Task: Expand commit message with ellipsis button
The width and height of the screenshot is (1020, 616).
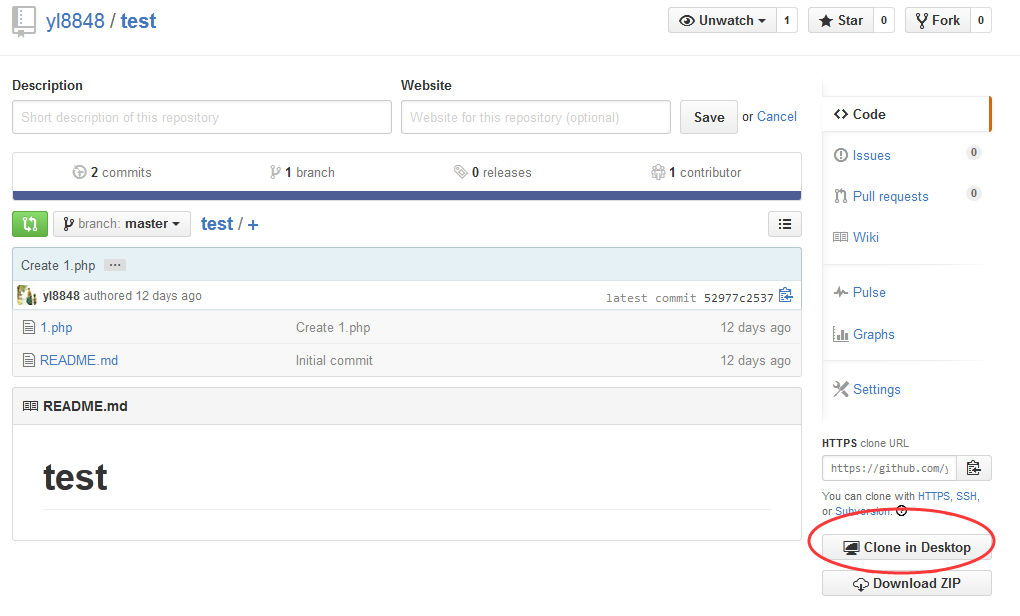Action: (x=115, y=265)
